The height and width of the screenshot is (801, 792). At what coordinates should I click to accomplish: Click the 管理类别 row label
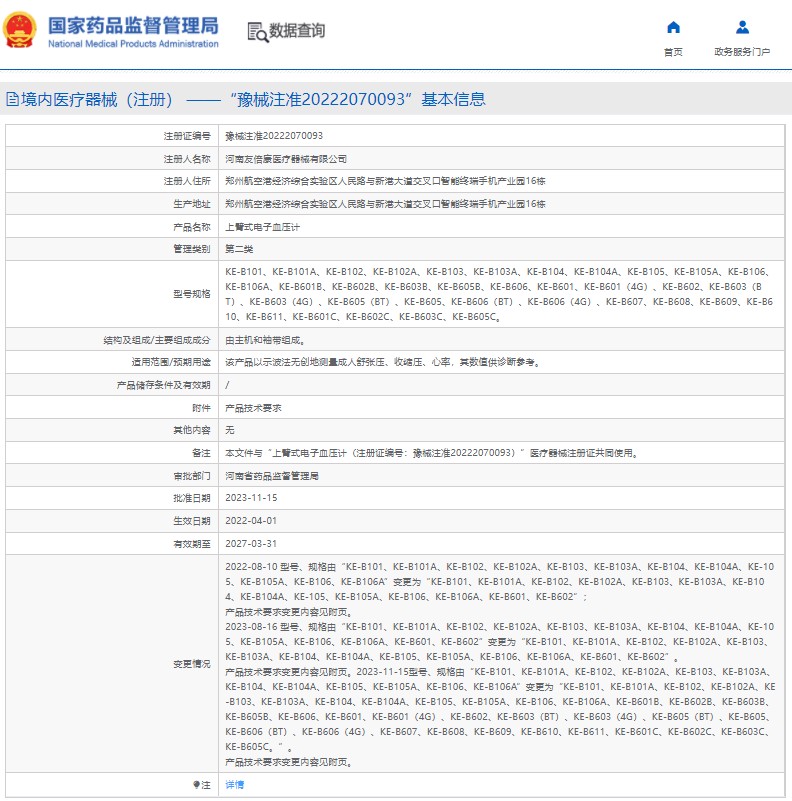[192, 249]
